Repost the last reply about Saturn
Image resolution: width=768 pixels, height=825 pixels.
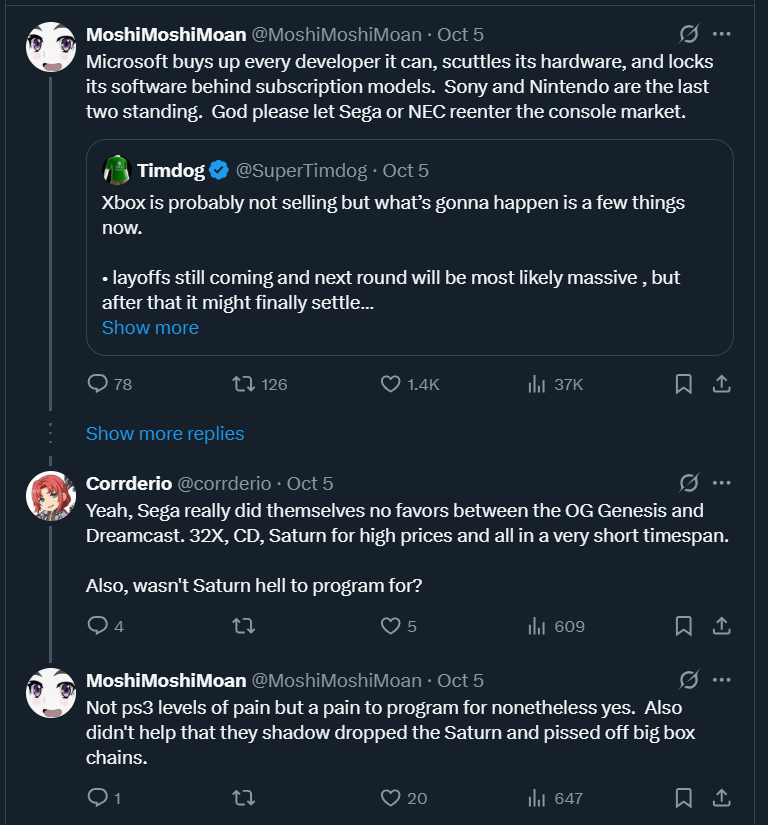(242, 797)
